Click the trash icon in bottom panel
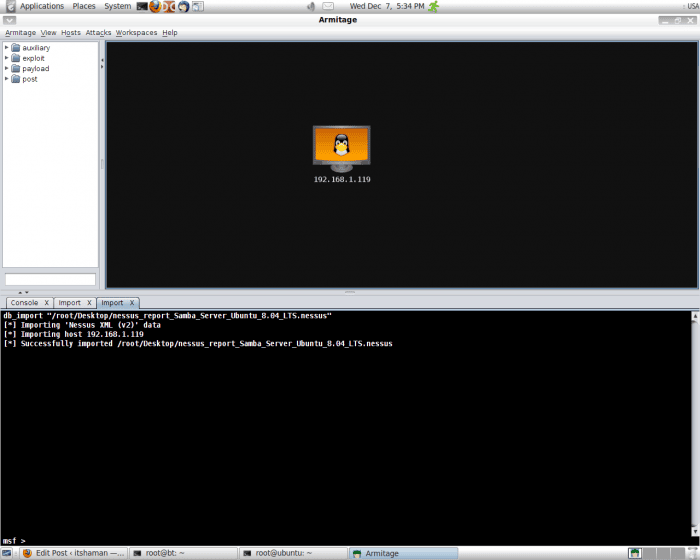The image size is (700, 560). coord(692,553)
